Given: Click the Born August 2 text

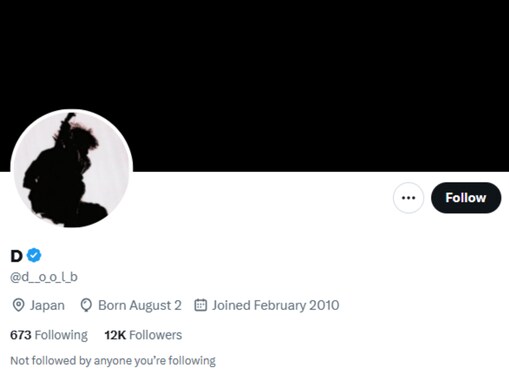Looking at the screenshot, I should (140, 305).
